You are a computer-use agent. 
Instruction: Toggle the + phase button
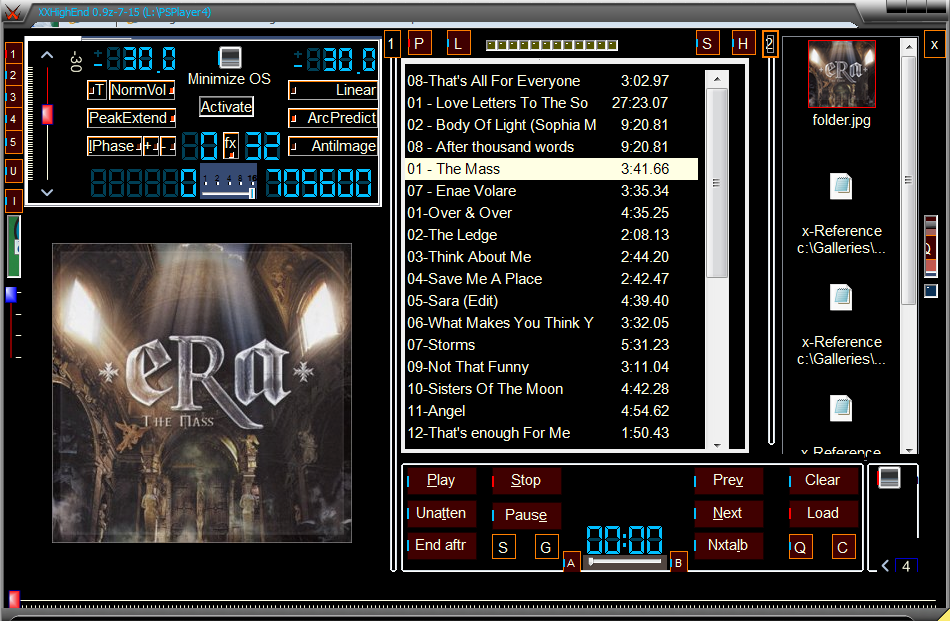pos(151,146)
